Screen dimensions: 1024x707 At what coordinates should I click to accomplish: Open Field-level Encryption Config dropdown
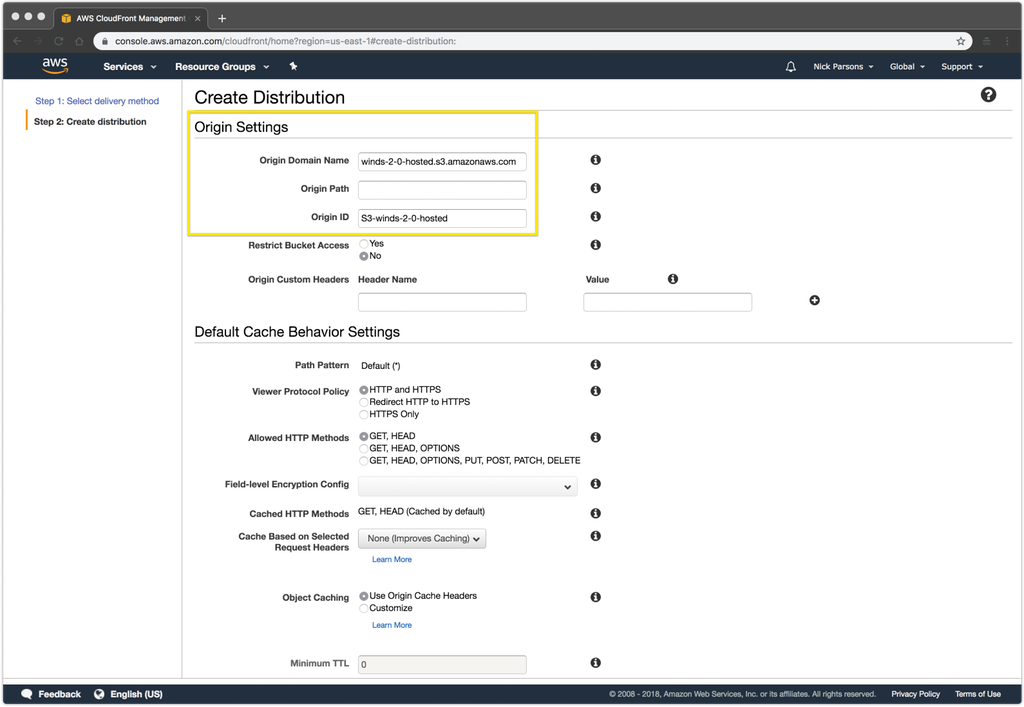(467, 486)
